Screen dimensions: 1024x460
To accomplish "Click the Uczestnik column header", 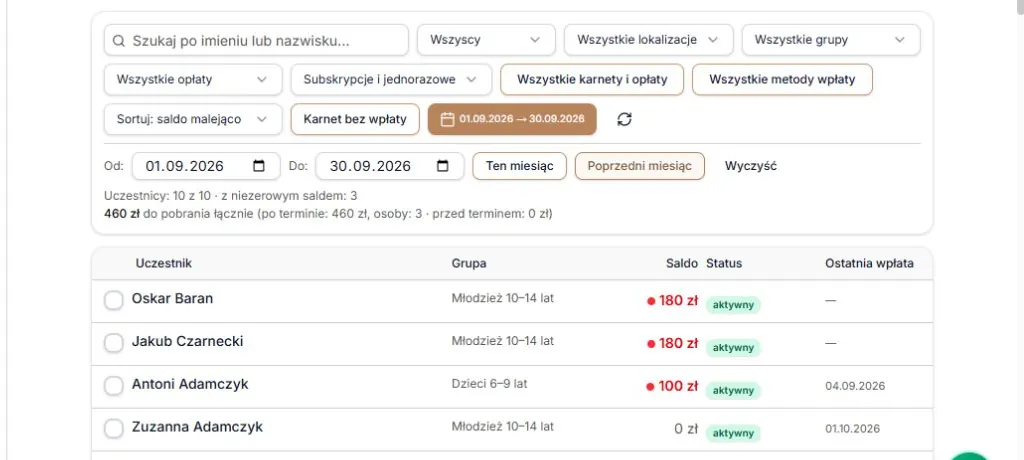I will click(164, 263).
